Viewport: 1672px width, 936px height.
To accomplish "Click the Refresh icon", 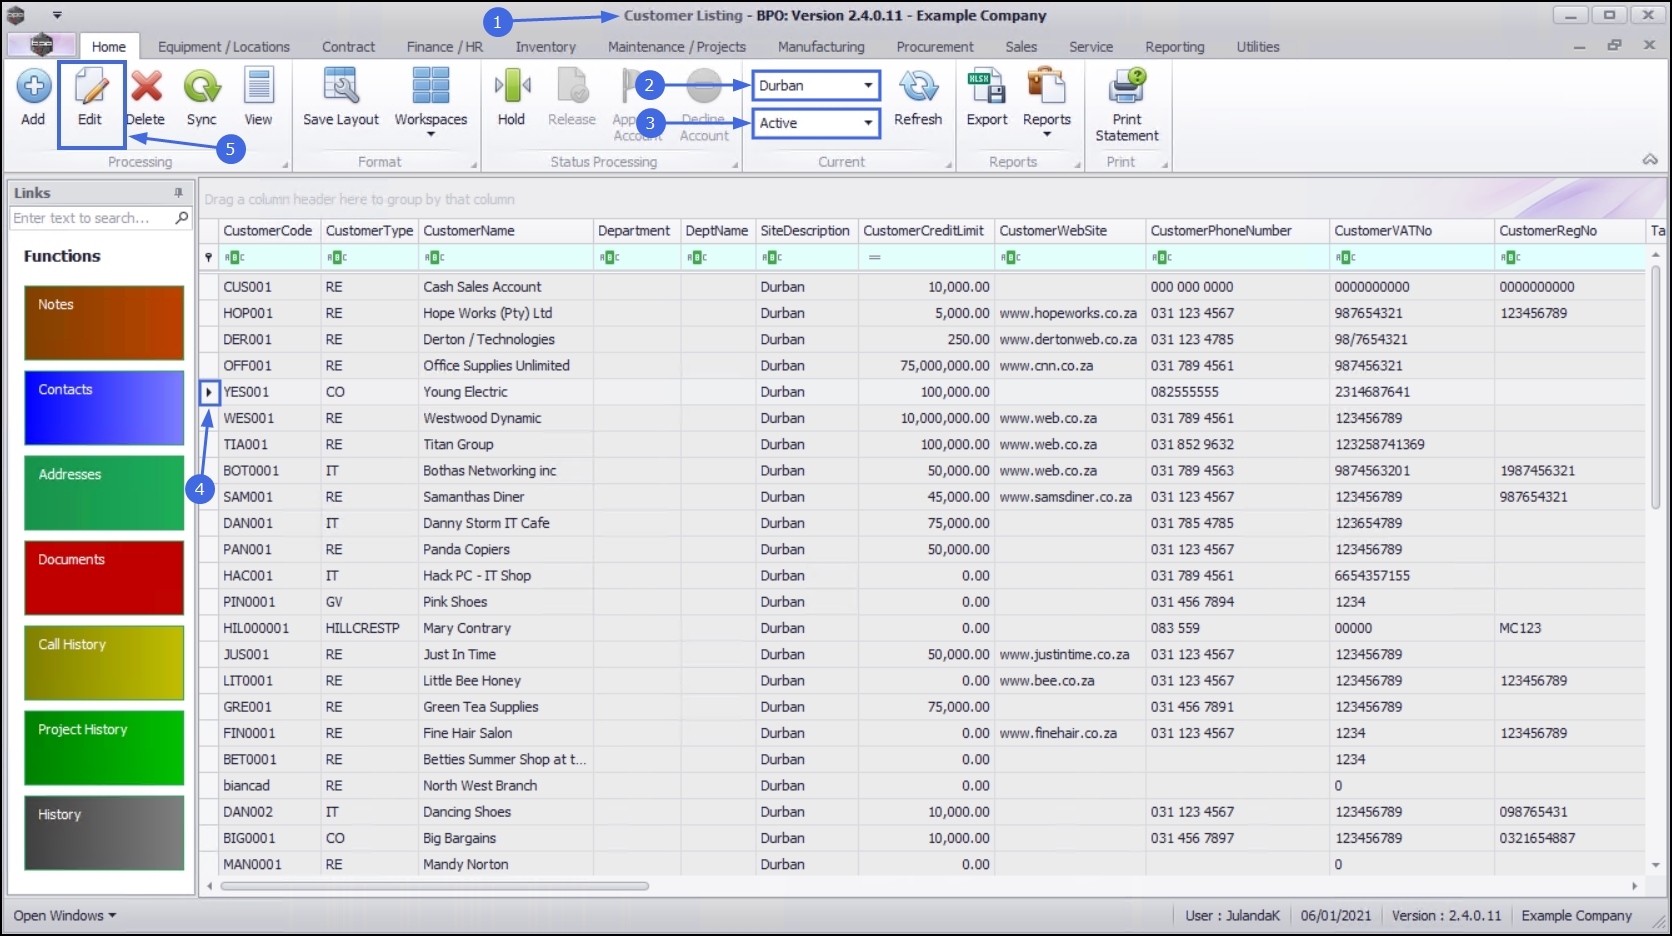I will pyautogui.click(x=918, y=87).
